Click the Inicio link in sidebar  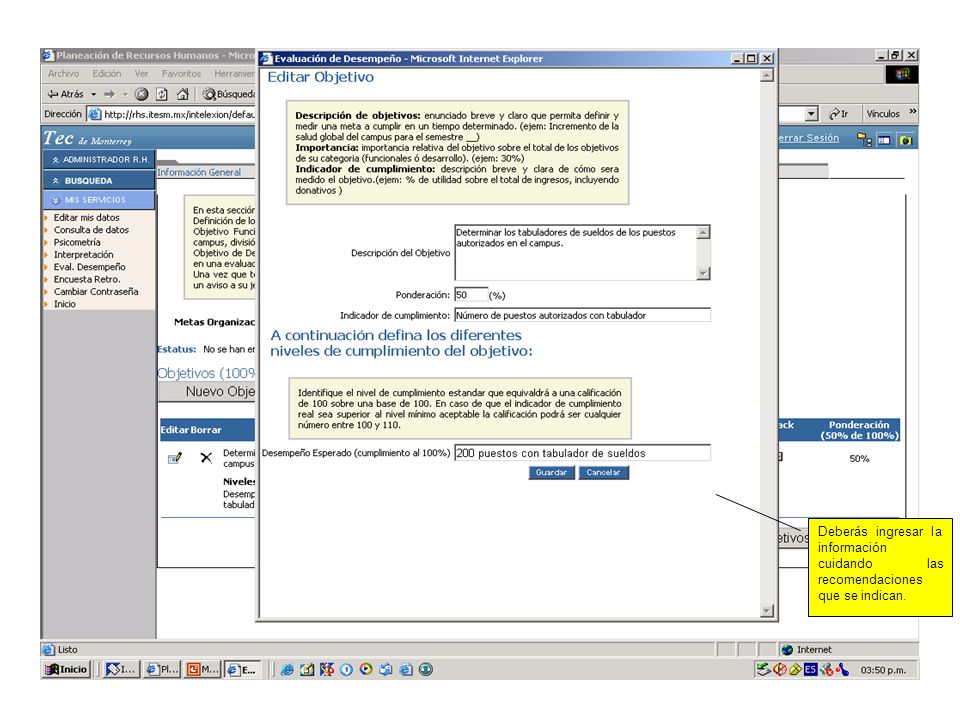point(64,304)
